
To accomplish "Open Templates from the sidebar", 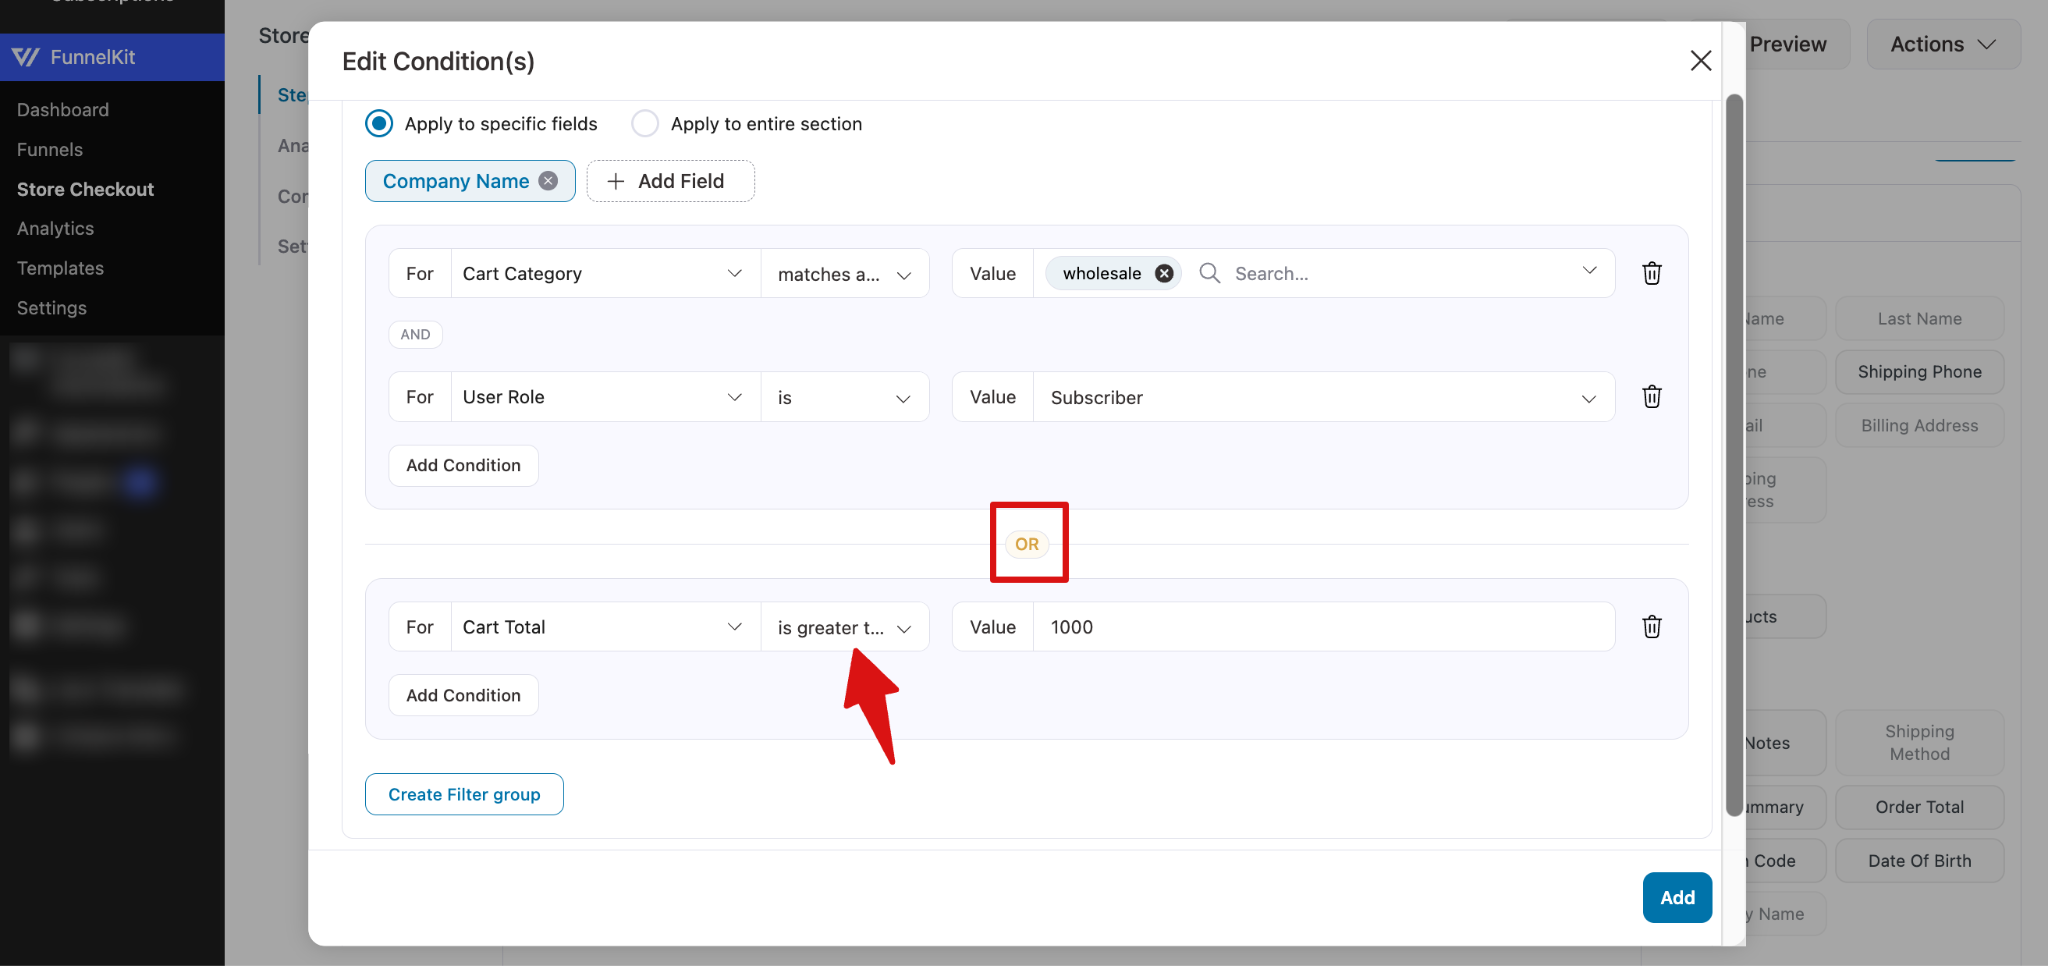I will [x=60, y=268].
